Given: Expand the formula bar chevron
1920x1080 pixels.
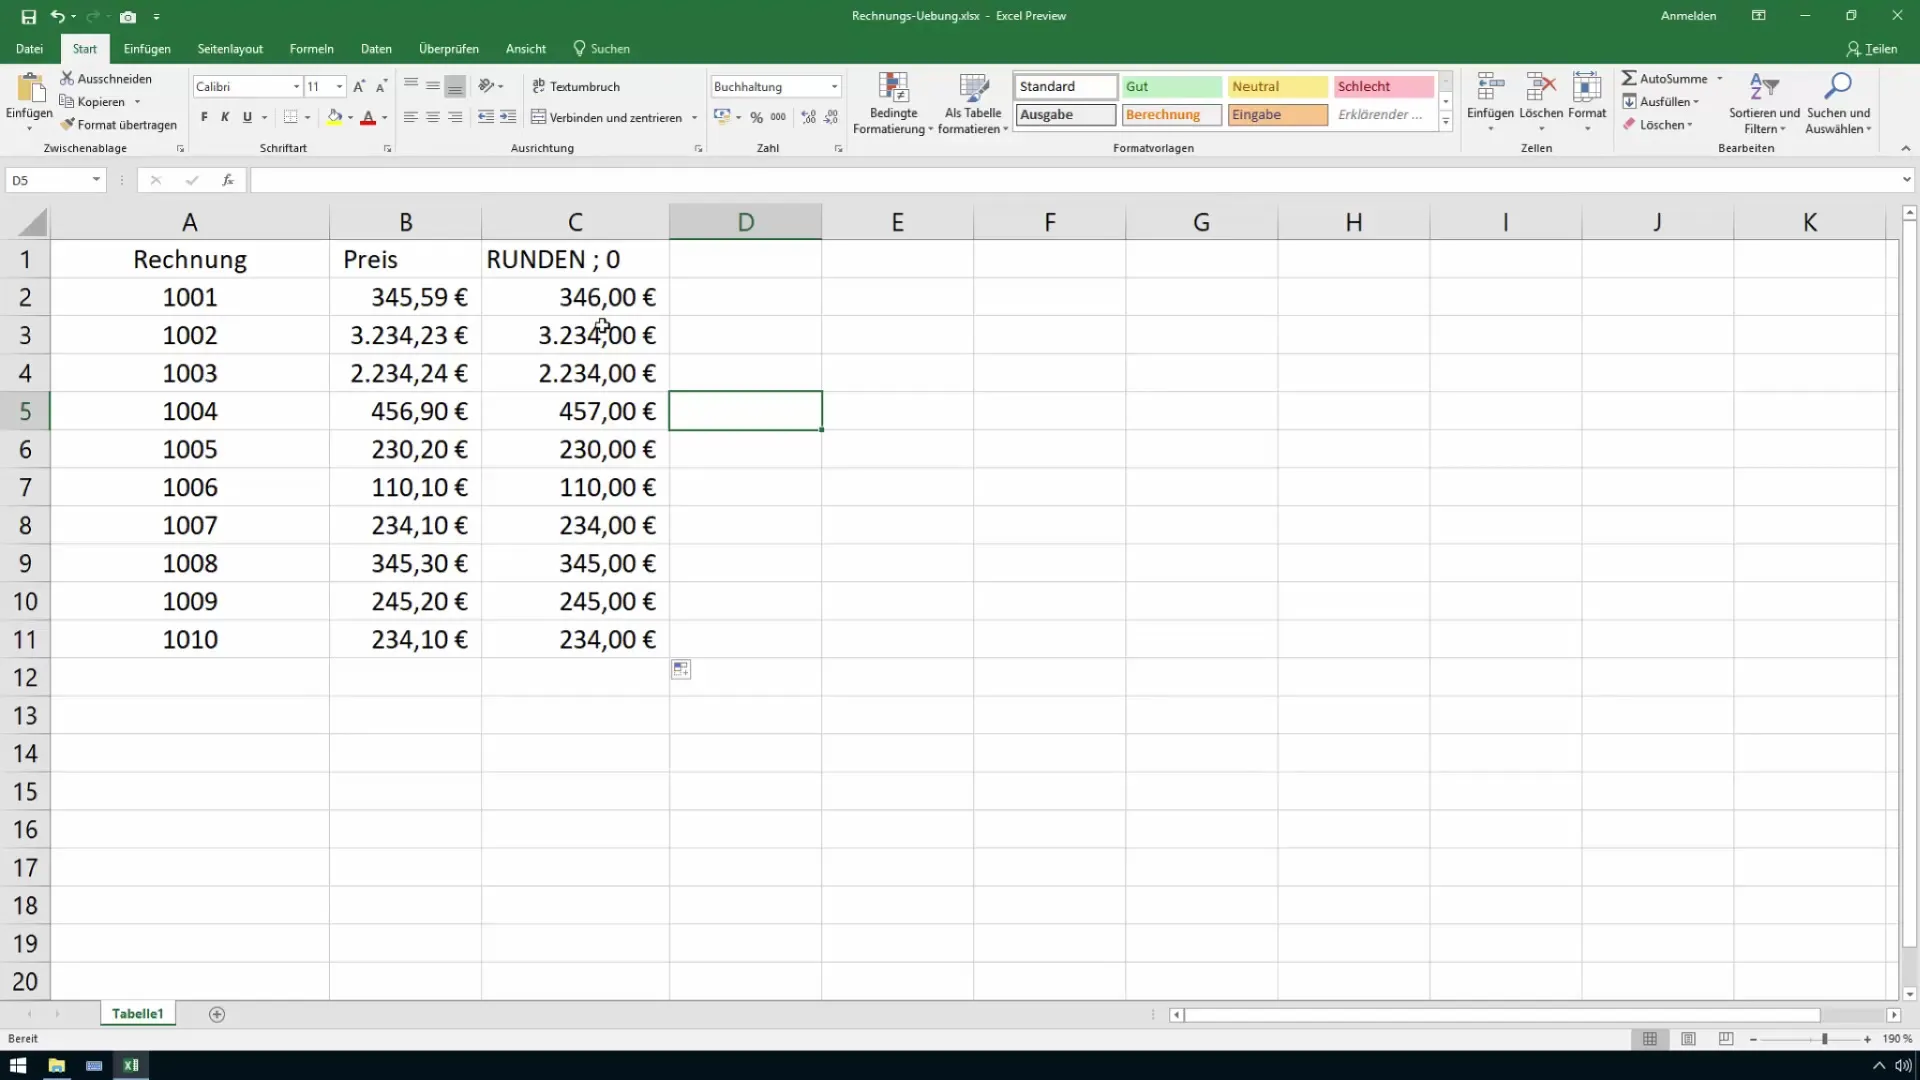Looking at the screenshot, I should 1906,180.
